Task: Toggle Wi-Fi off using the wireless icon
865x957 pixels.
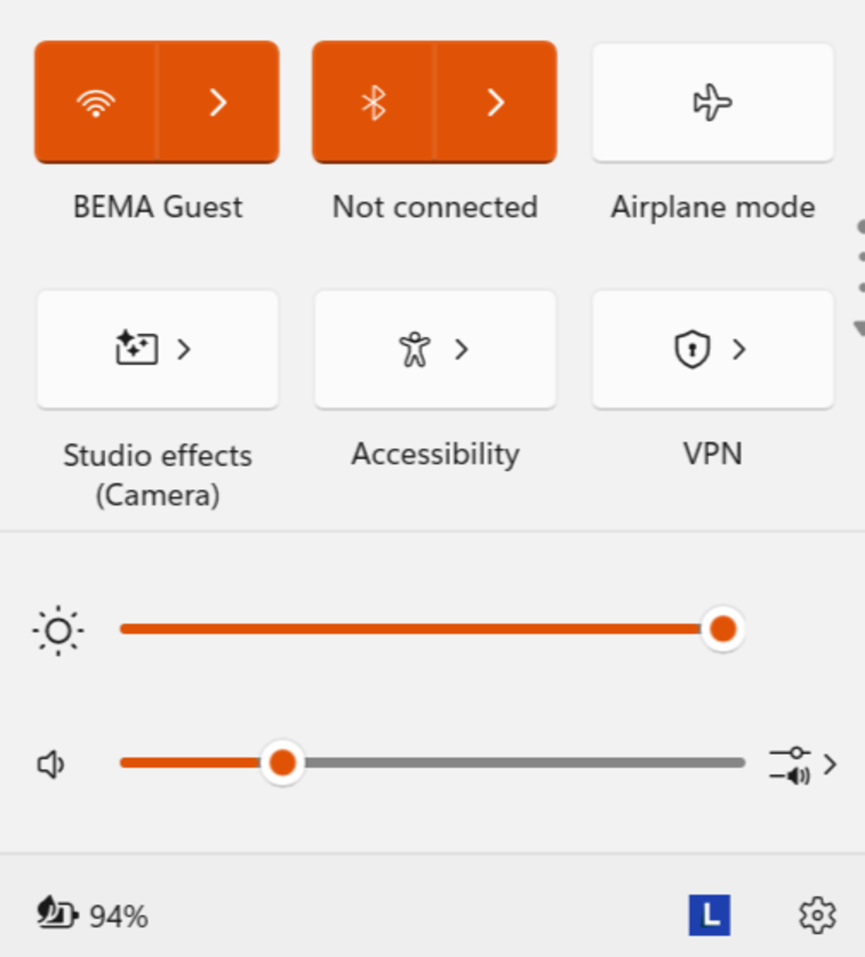Action: pyautogui.click(x=96, y=103)
